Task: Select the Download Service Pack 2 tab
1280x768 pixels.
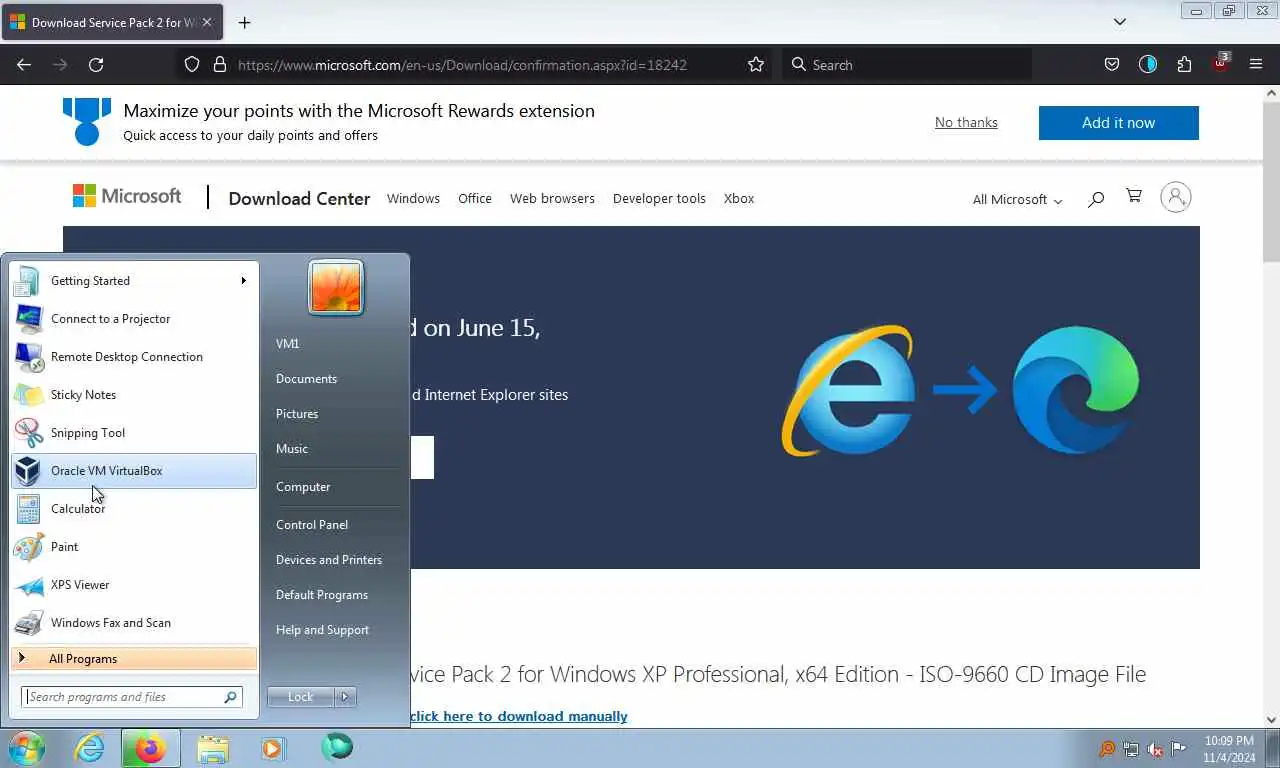Action: click(111, 22)
